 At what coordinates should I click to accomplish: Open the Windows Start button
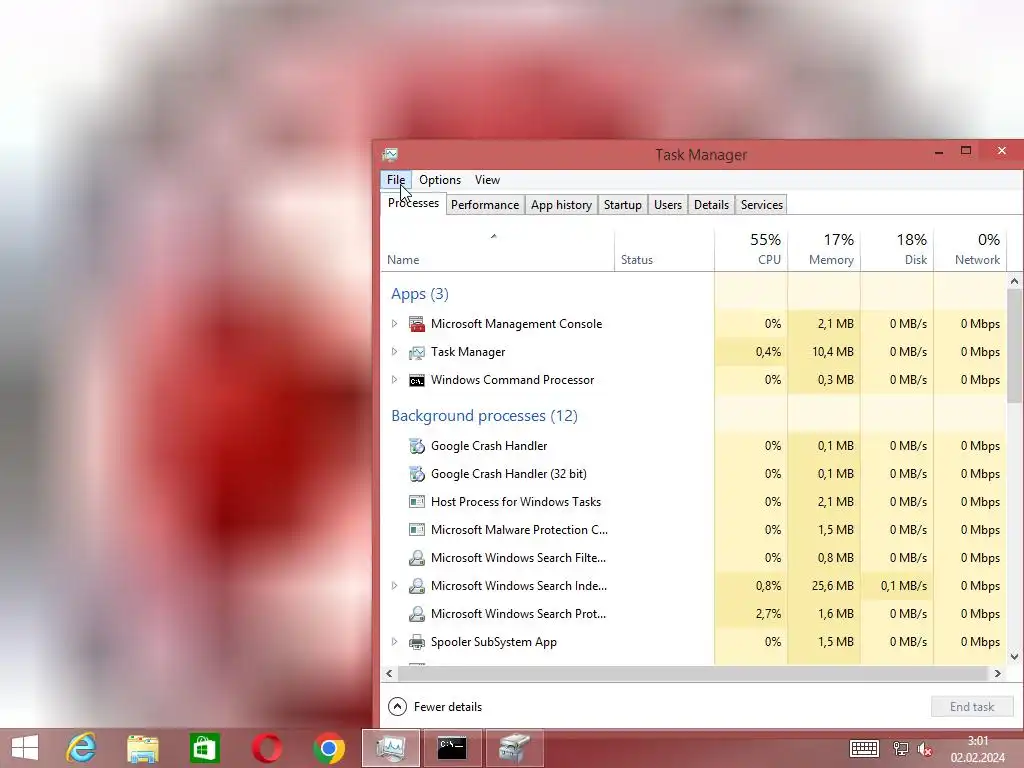tap(25, 748)
